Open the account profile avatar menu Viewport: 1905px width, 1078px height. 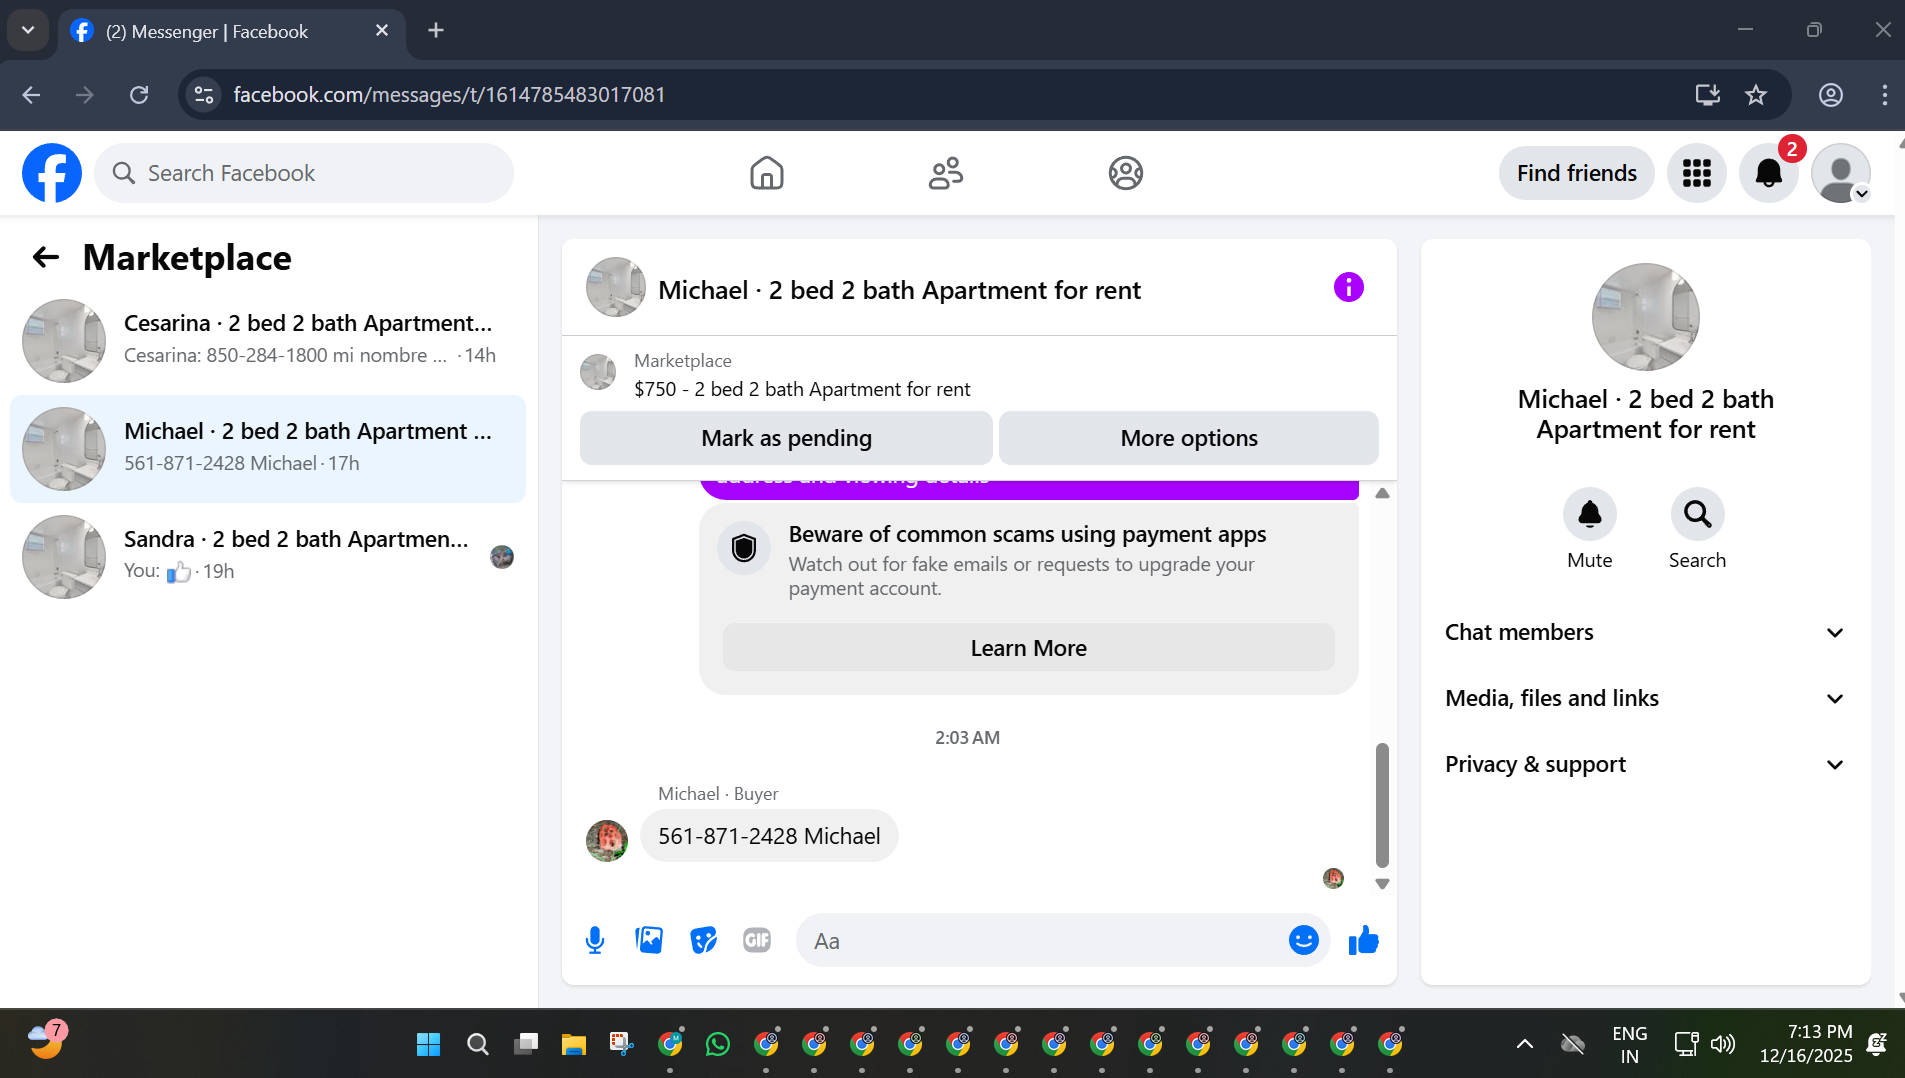click(1841, 173)
